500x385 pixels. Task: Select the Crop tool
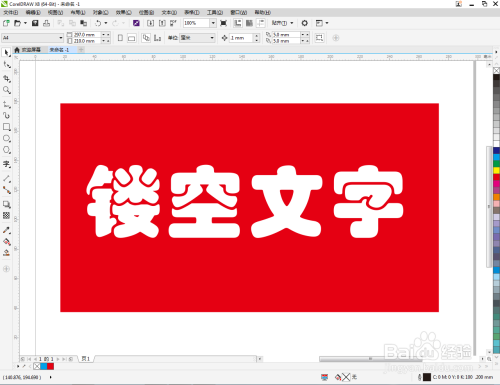coord(6,79)
